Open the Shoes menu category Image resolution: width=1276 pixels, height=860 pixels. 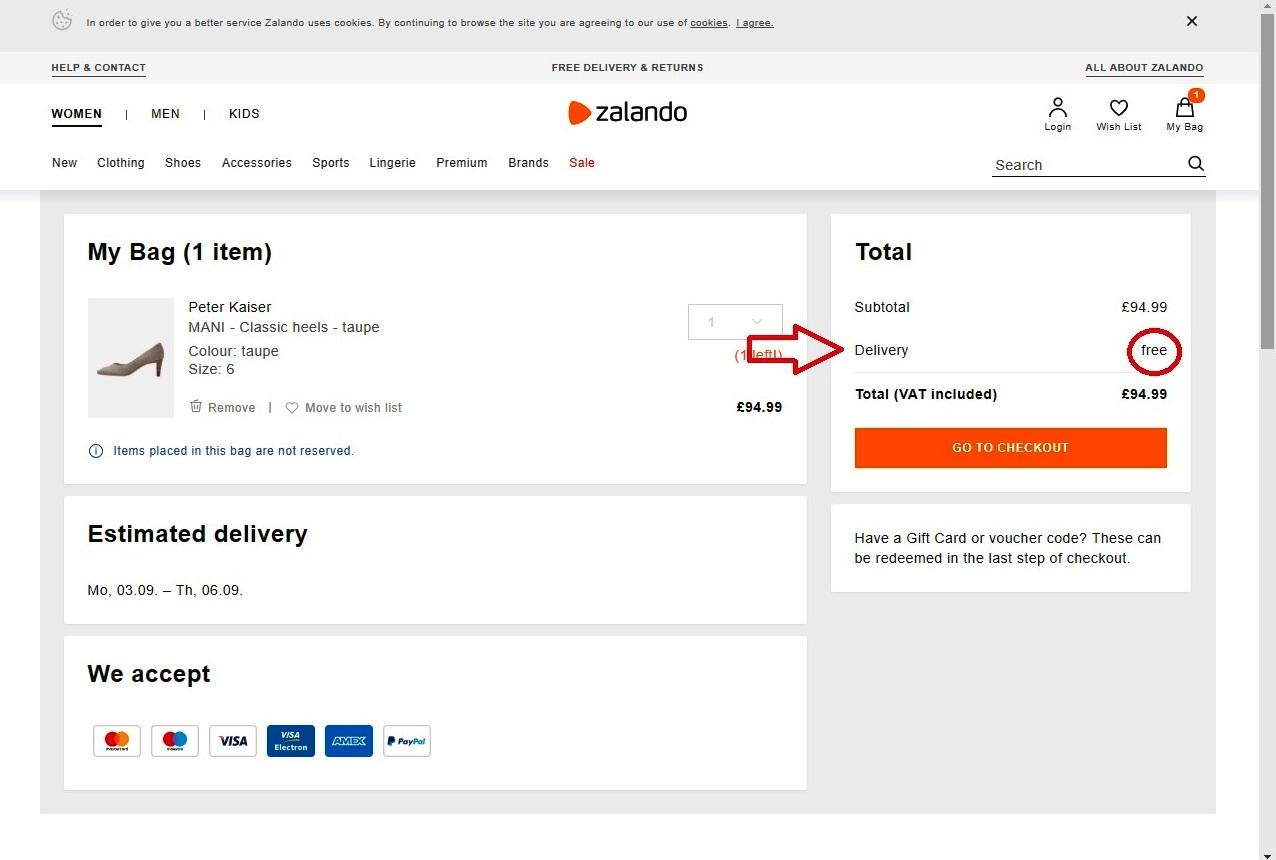tap(183, 163)
